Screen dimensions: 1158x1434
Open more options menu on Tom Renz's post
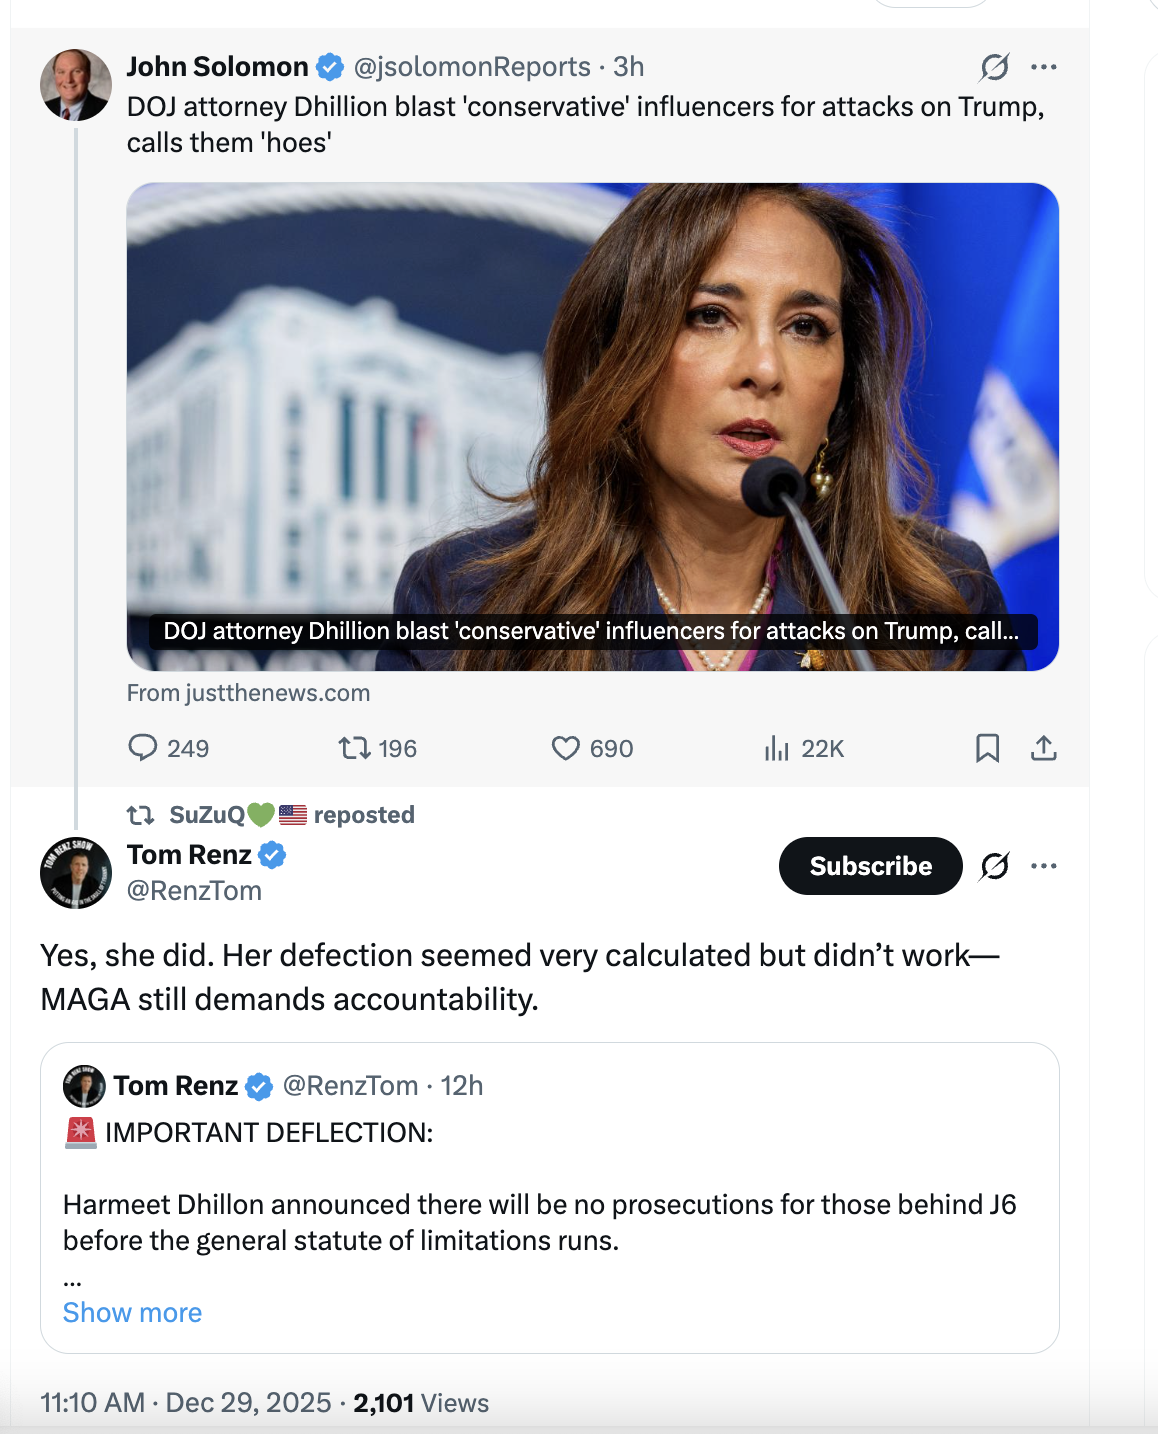[x=1044, y=866]
